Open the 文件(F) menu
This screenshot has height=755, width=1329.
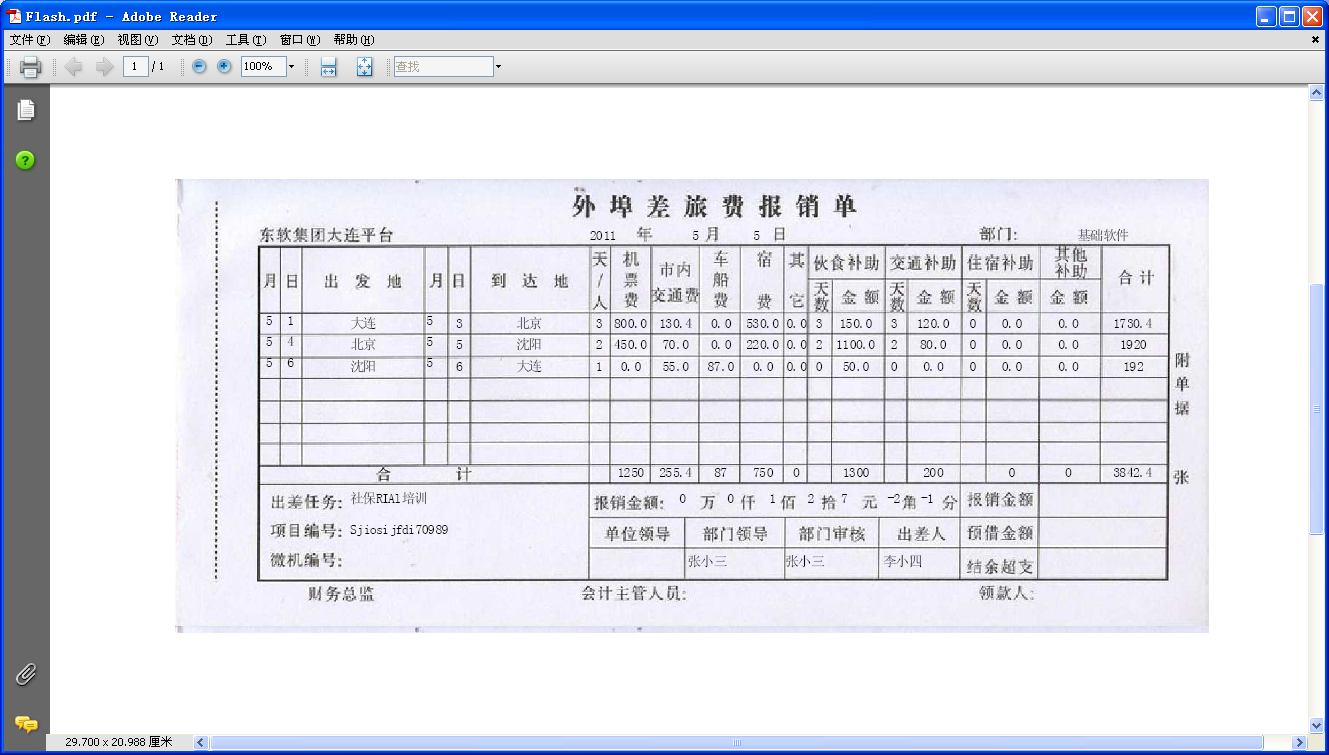click(x=29, y=40)
